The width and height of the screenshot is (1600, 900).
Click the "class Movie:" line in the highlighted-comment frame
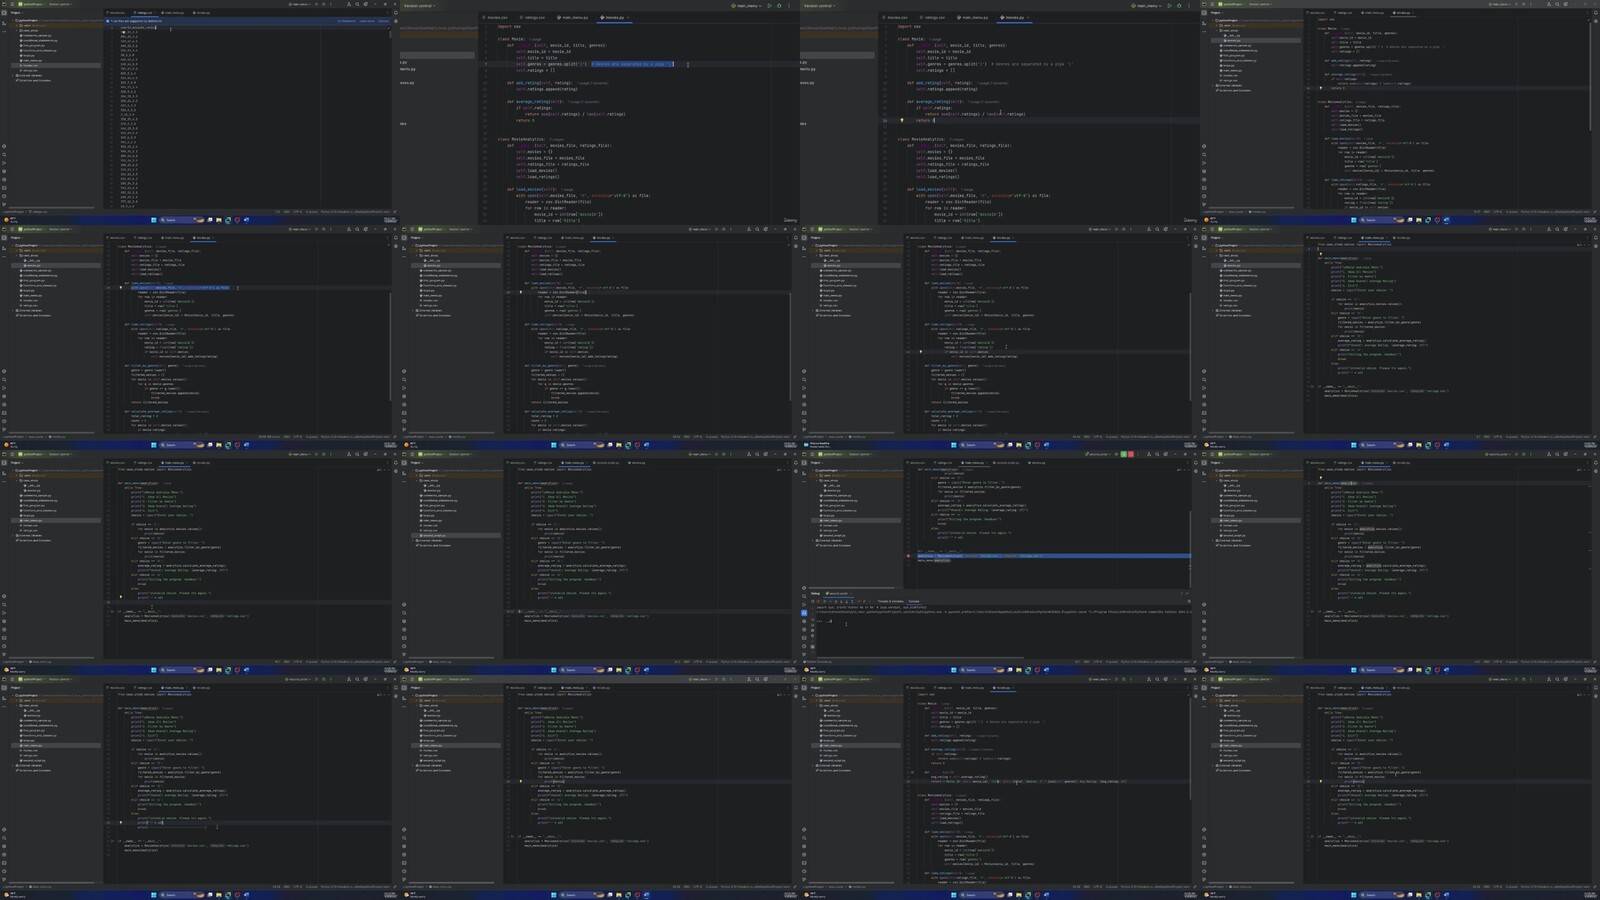pos(513,39)
